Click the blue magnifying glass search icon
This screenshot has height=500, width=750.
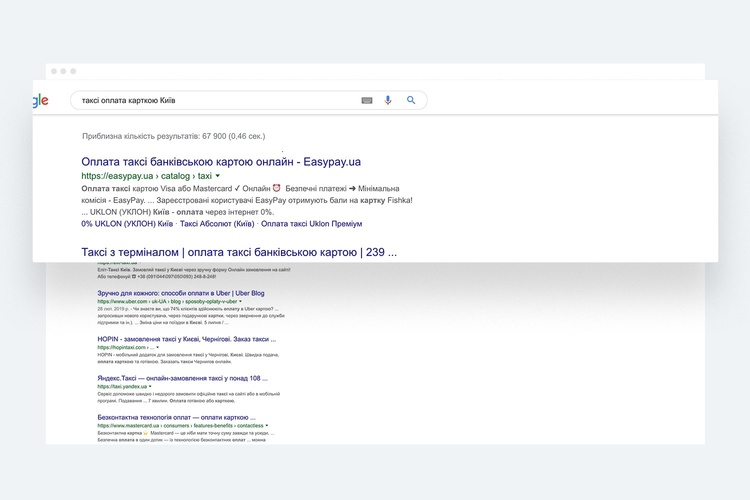(x=411, y=100)
